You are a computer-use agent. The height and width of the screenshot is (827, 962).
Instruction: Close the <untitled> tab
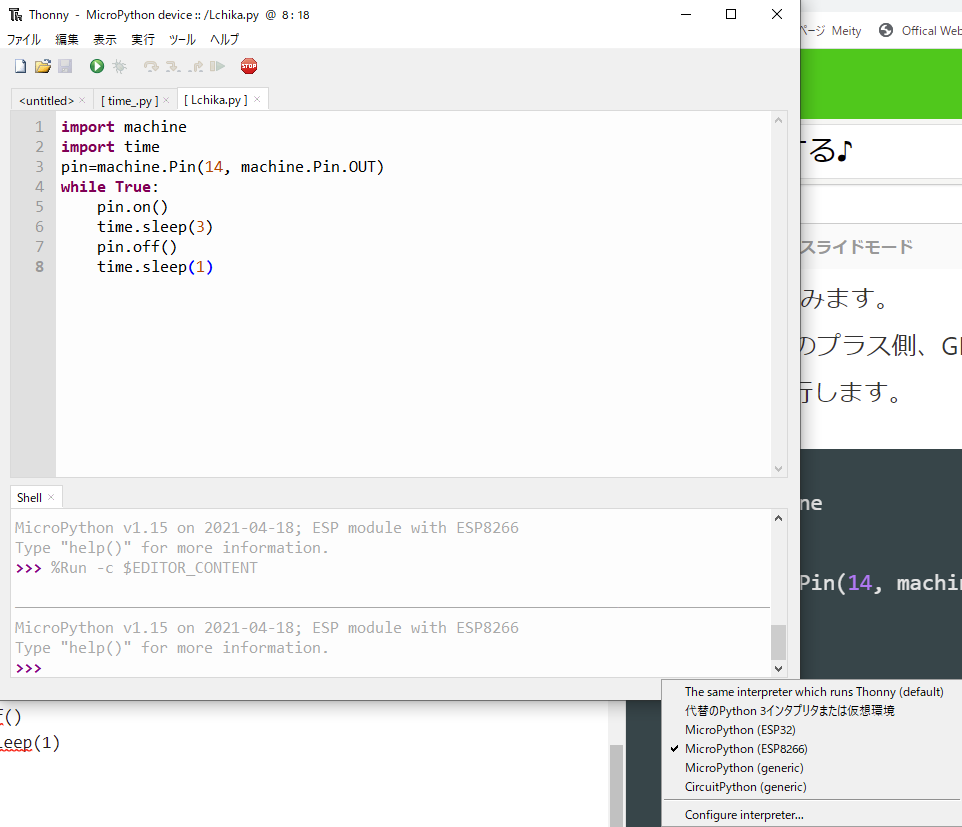(82, 100)
